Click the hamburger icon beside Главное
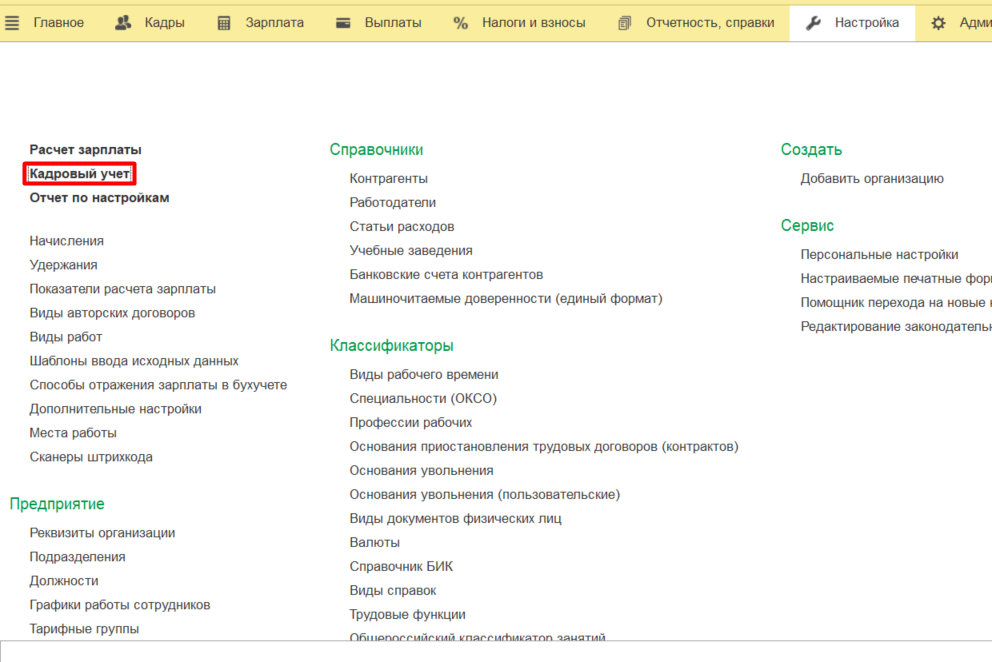 [x=12, y=23]
